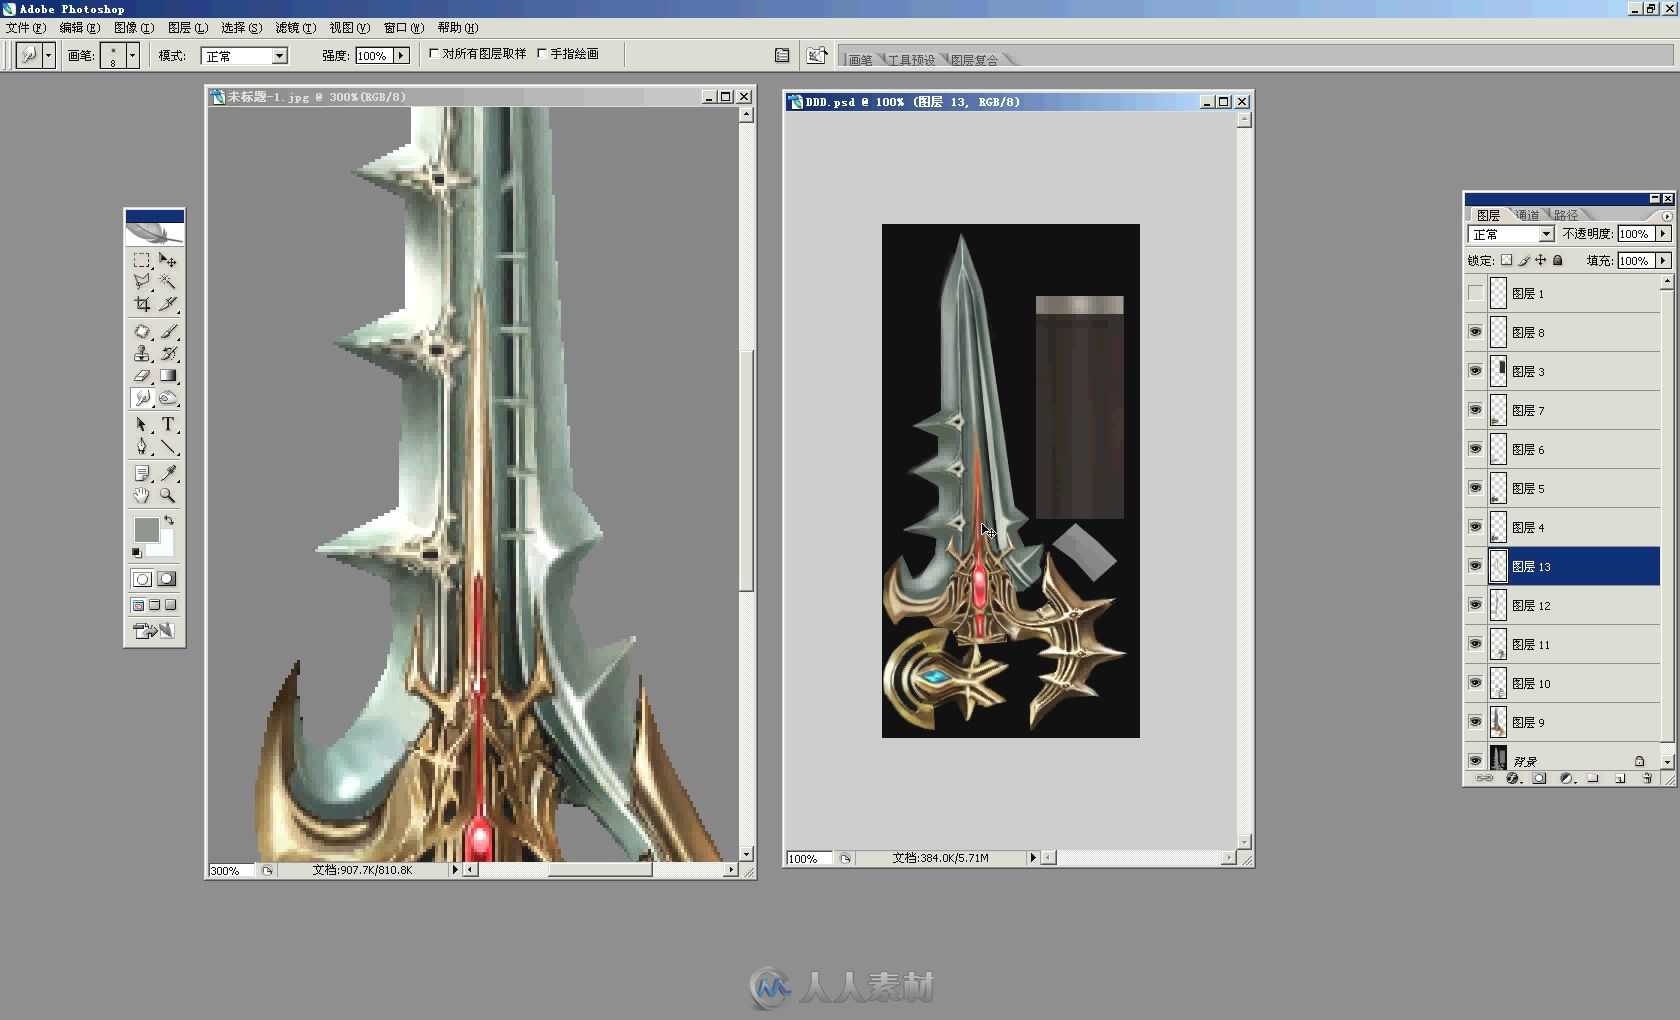This screenshot has height=1020, width=1680.
Task: Select the Clone Stamp tool
Action: coord(142,353)
